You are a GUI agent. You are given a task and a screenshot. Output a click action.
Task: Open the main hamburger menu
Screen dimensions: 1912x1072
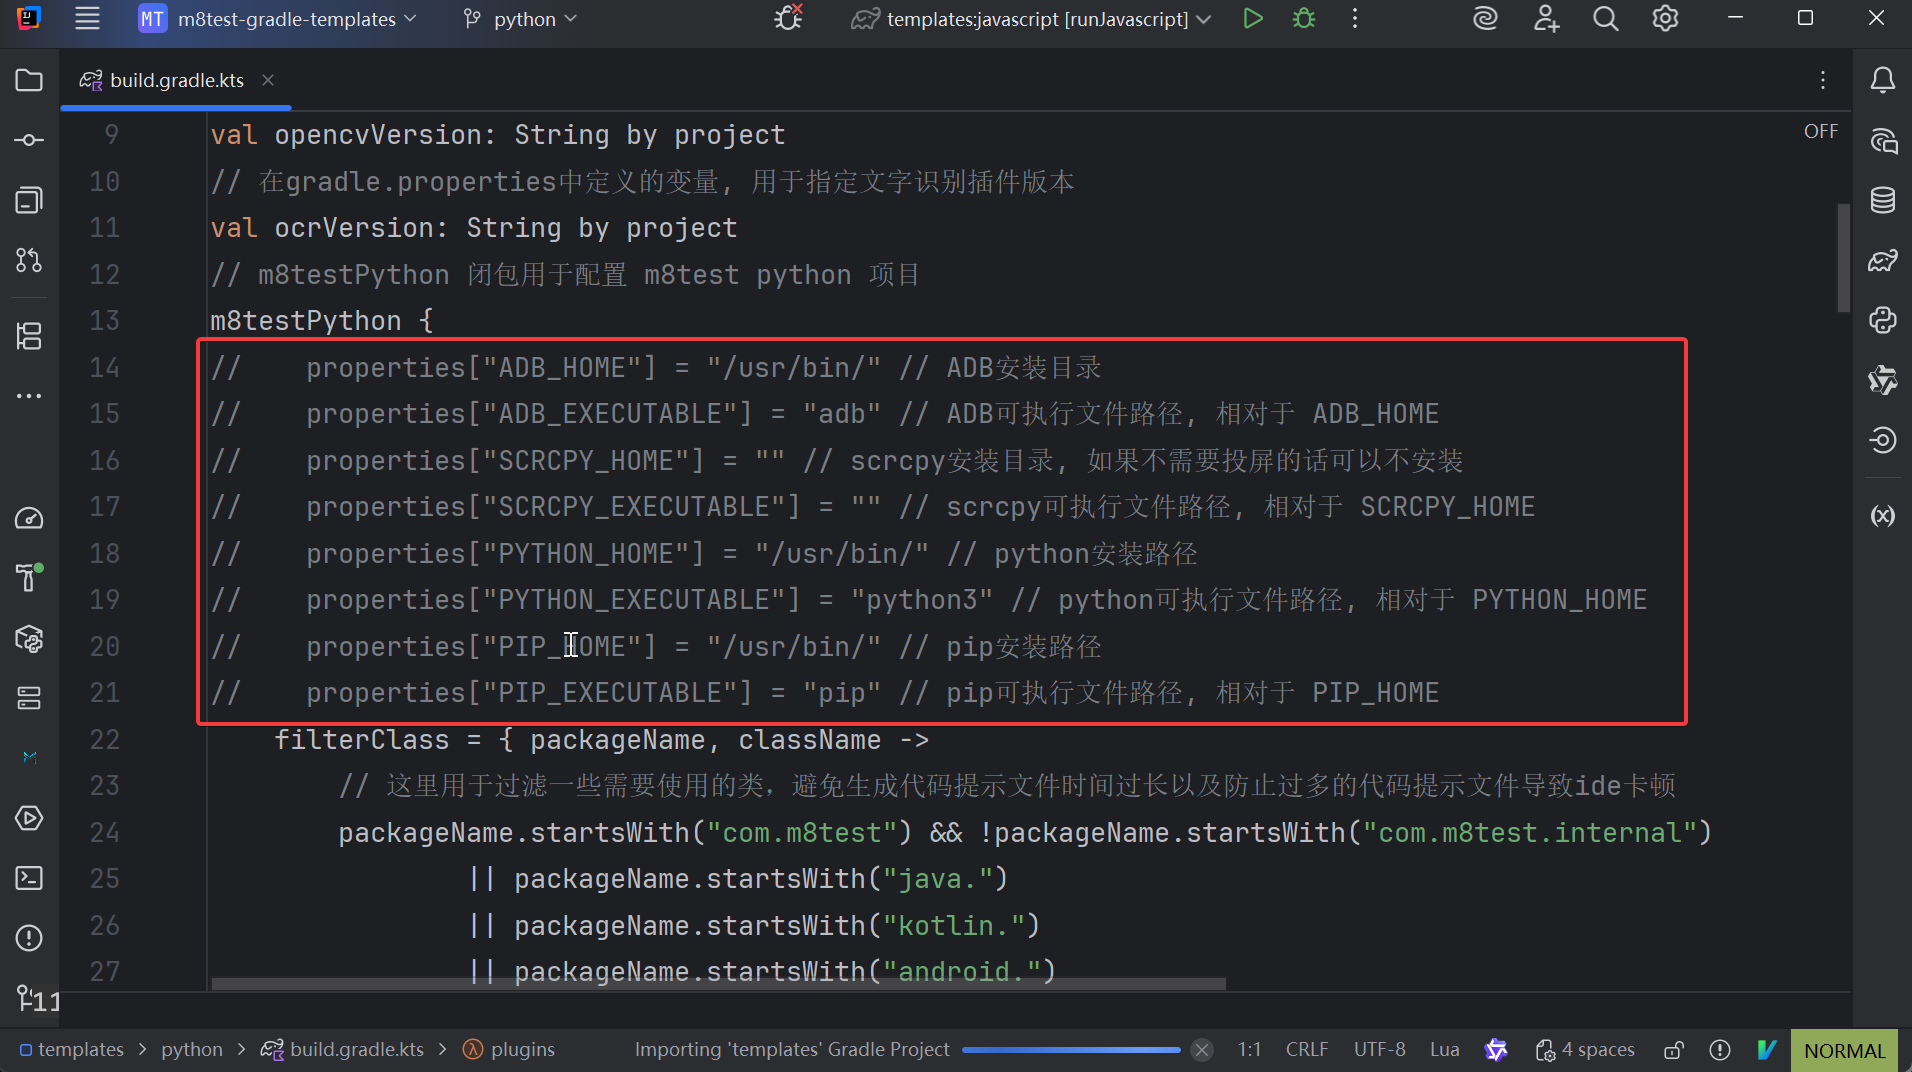[88, 19]
